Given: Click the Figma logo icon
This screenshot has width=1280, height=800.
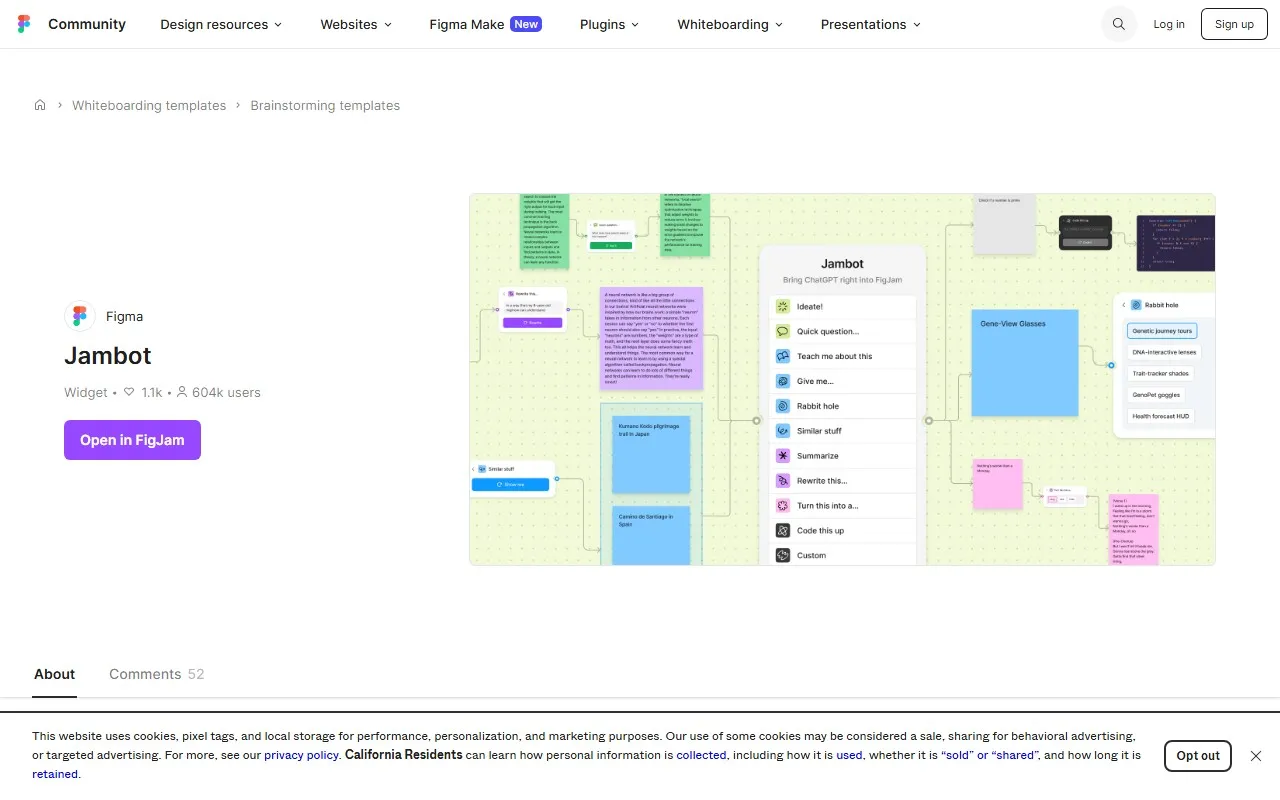Looking at the screenshot, I should 24,24.
